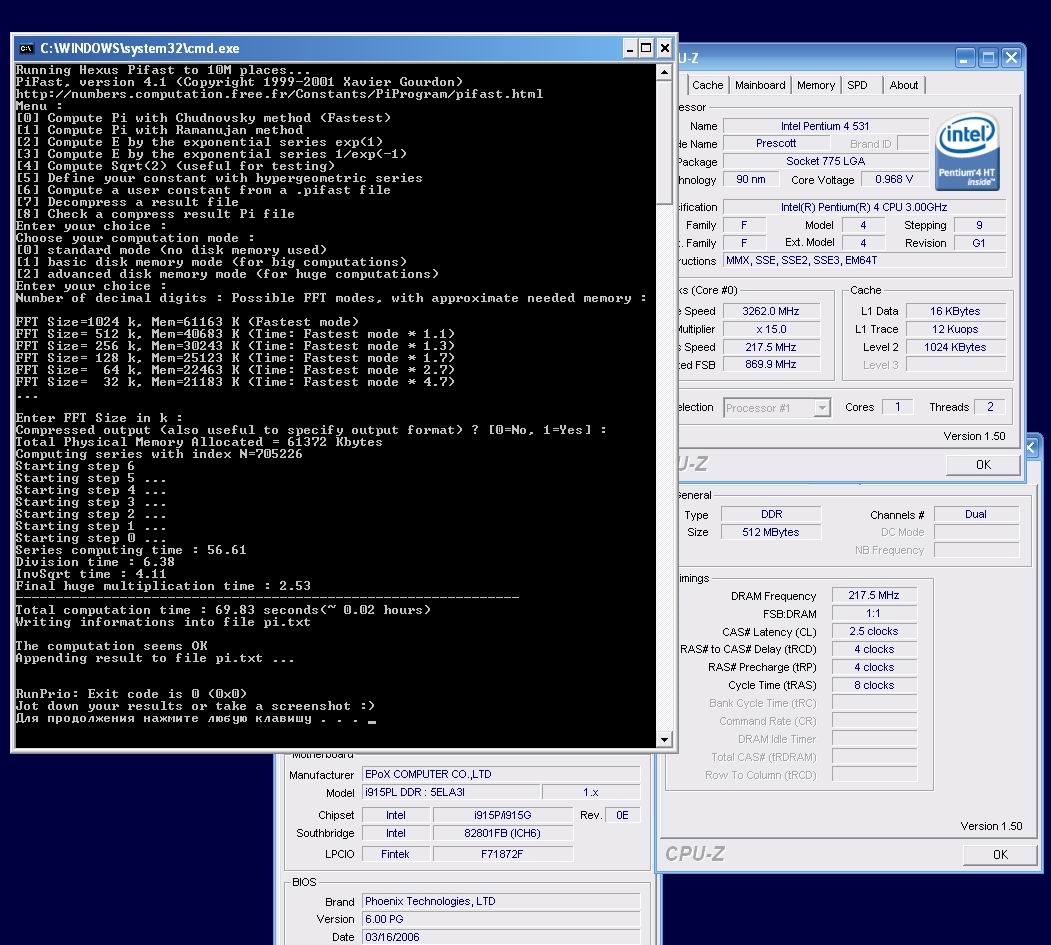Click the BIOS version '6.00 PG'

[501, 919]
